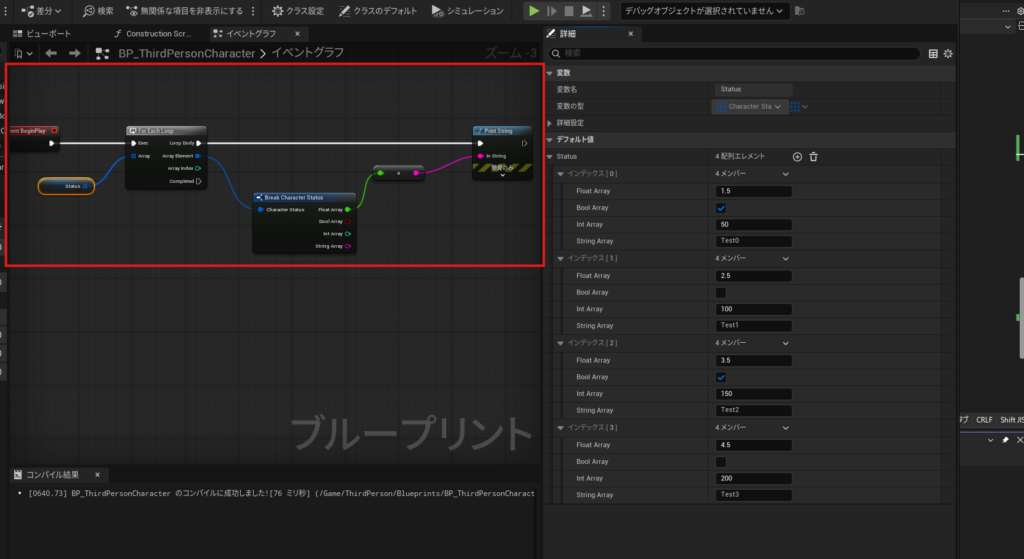Uncheck Bool Array for index 0
The height and width of the screenshot is (559, 1024).
(721, 208)
